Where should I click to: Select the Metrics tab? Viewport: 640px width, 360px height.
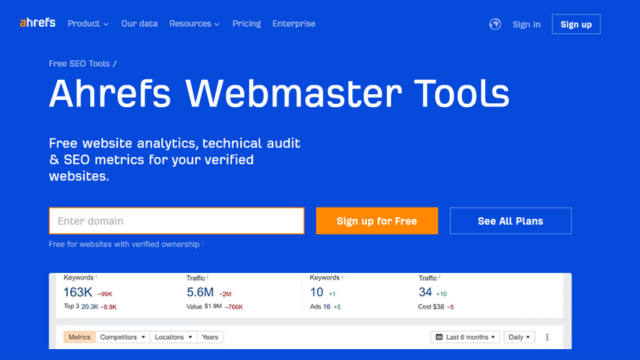pos(79,337)
